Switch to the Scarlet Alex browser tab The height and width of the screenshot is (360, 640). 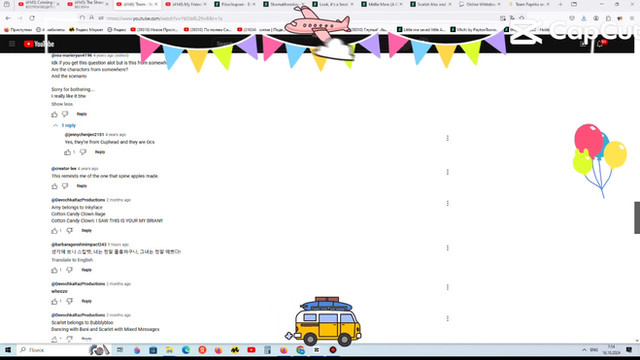pos(431,4)
